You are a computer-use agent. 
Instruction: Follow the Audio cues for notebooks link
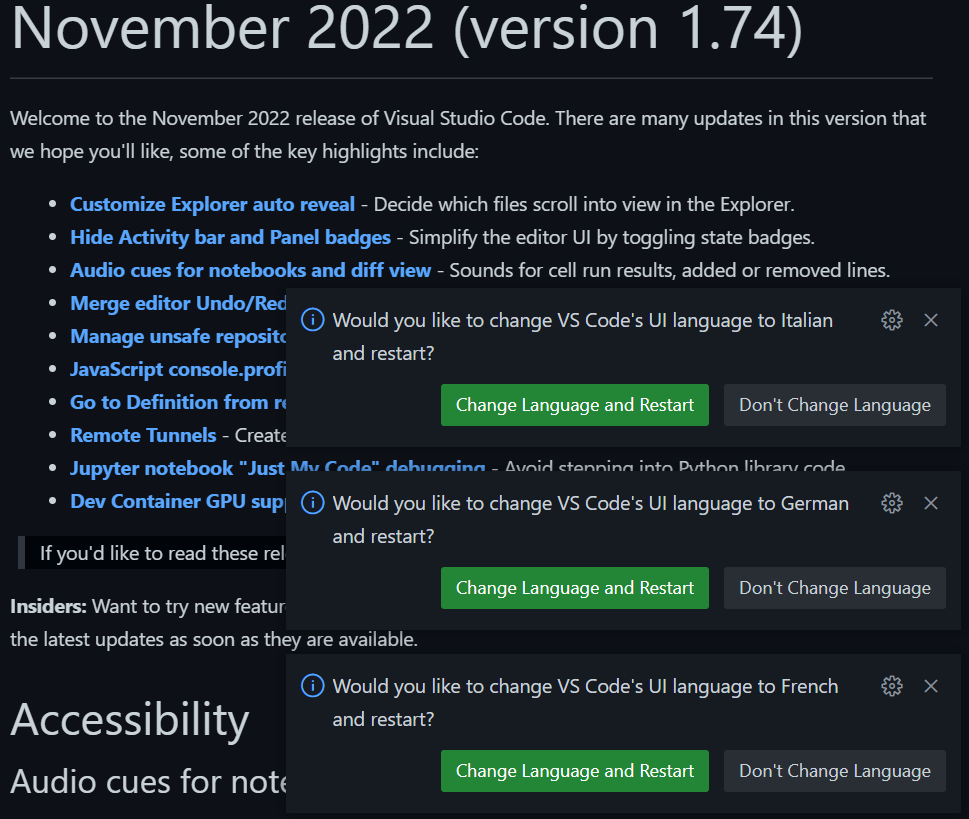coord(250,270)
